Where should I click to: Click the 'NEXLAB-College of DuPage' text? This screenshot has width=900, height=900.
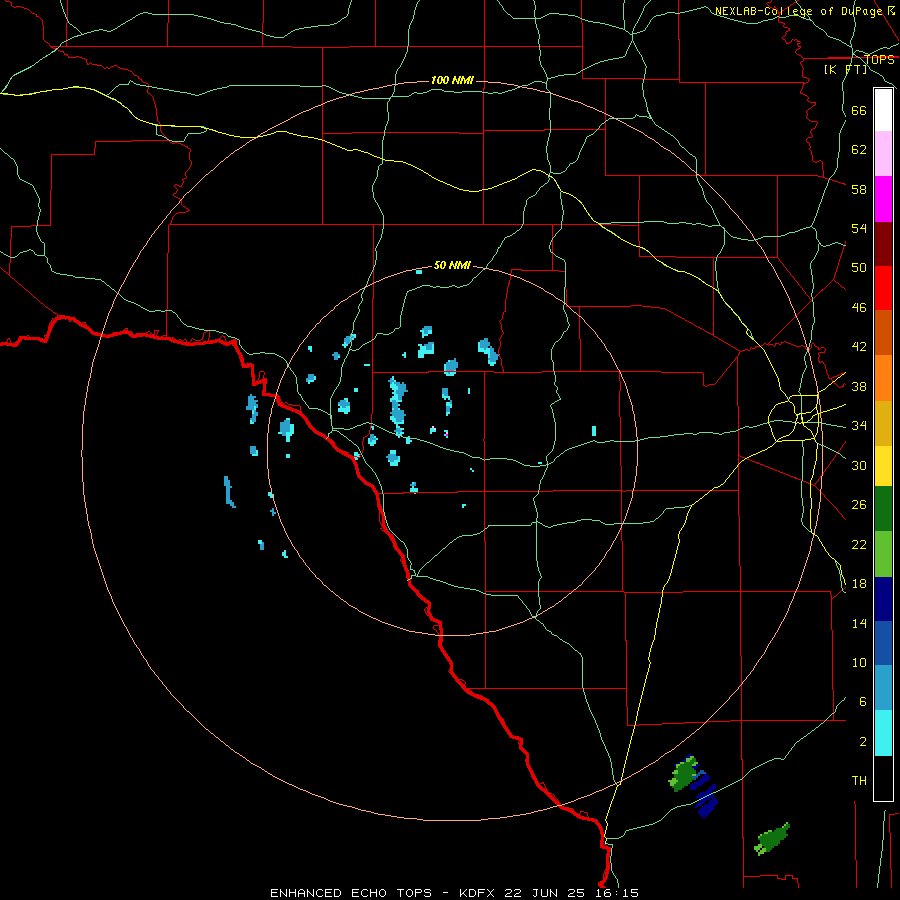800,11
